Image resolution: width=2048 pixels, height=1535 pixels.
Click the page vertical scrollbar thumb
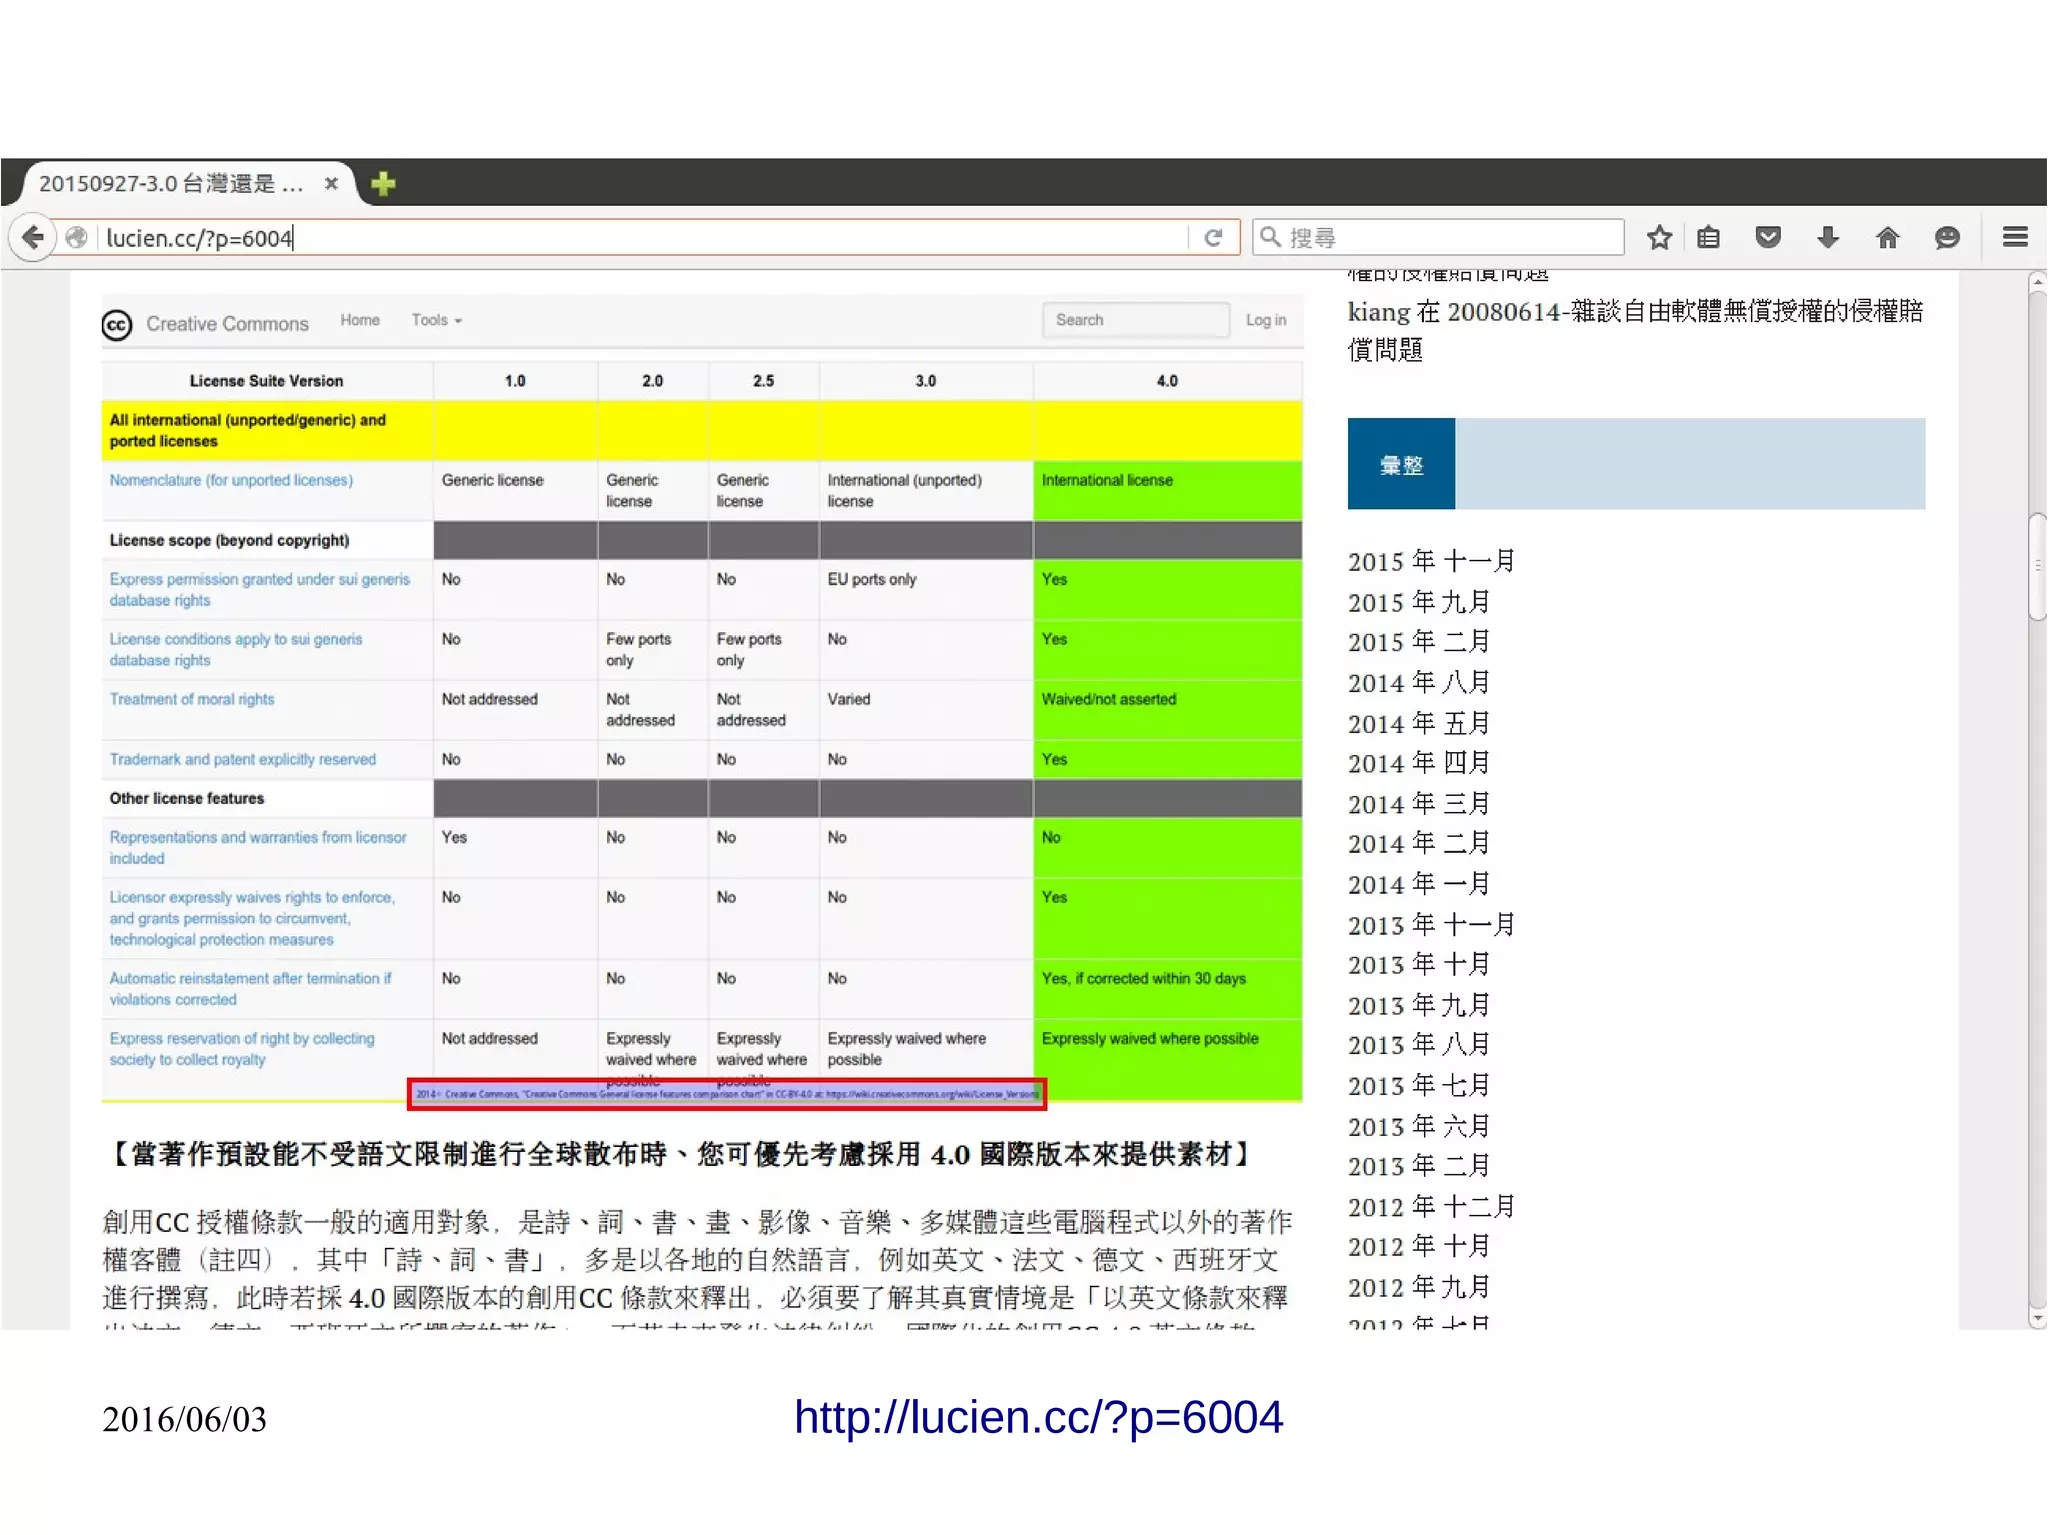pyautogui.click(x=2036, y=566)
